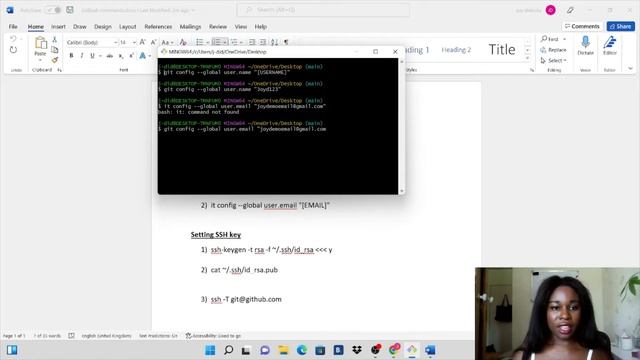The height and width of the screenshot is (360, 640).
Task: Open Dropbox from the taskbar
Action: coord(357,350)
